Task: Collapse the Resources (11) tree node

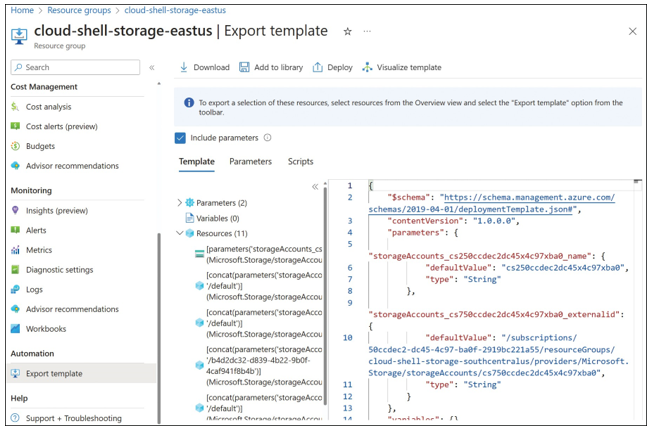Action: pyautogui.click(x=179, y=233)
